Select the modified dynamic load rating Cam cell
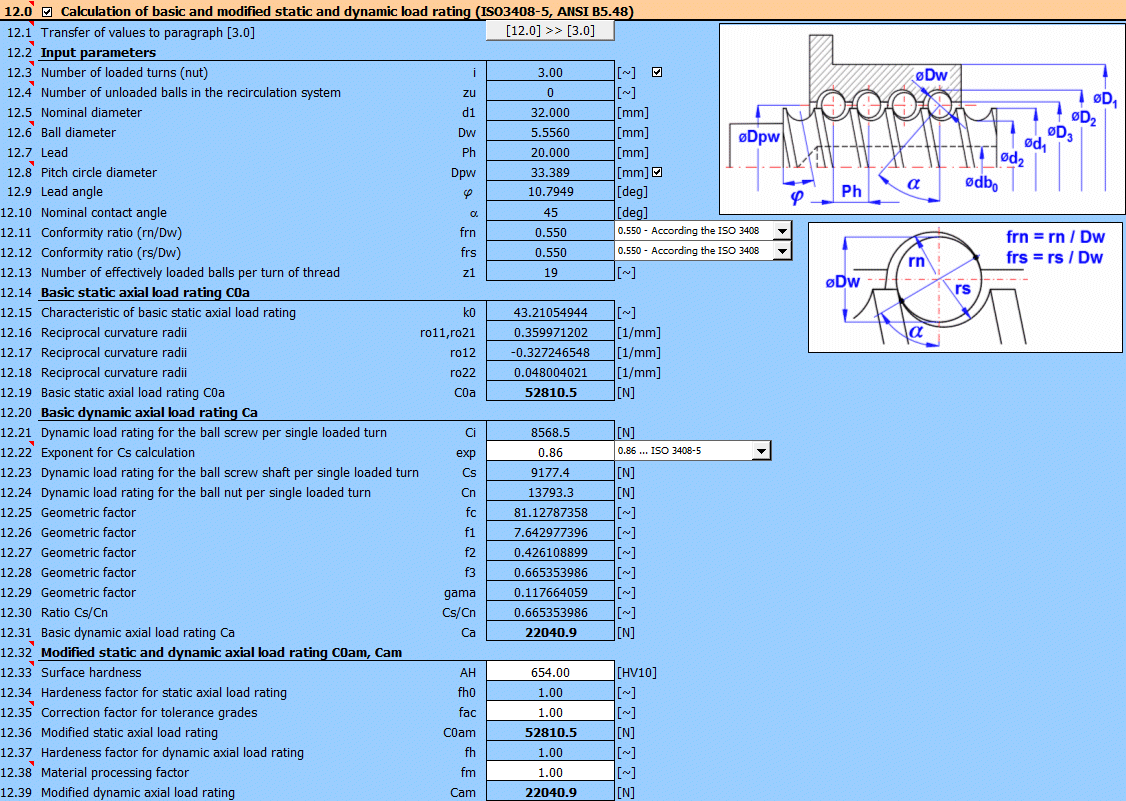The image size is (1126, 801). pyautogui.click(x=549, y=792)
